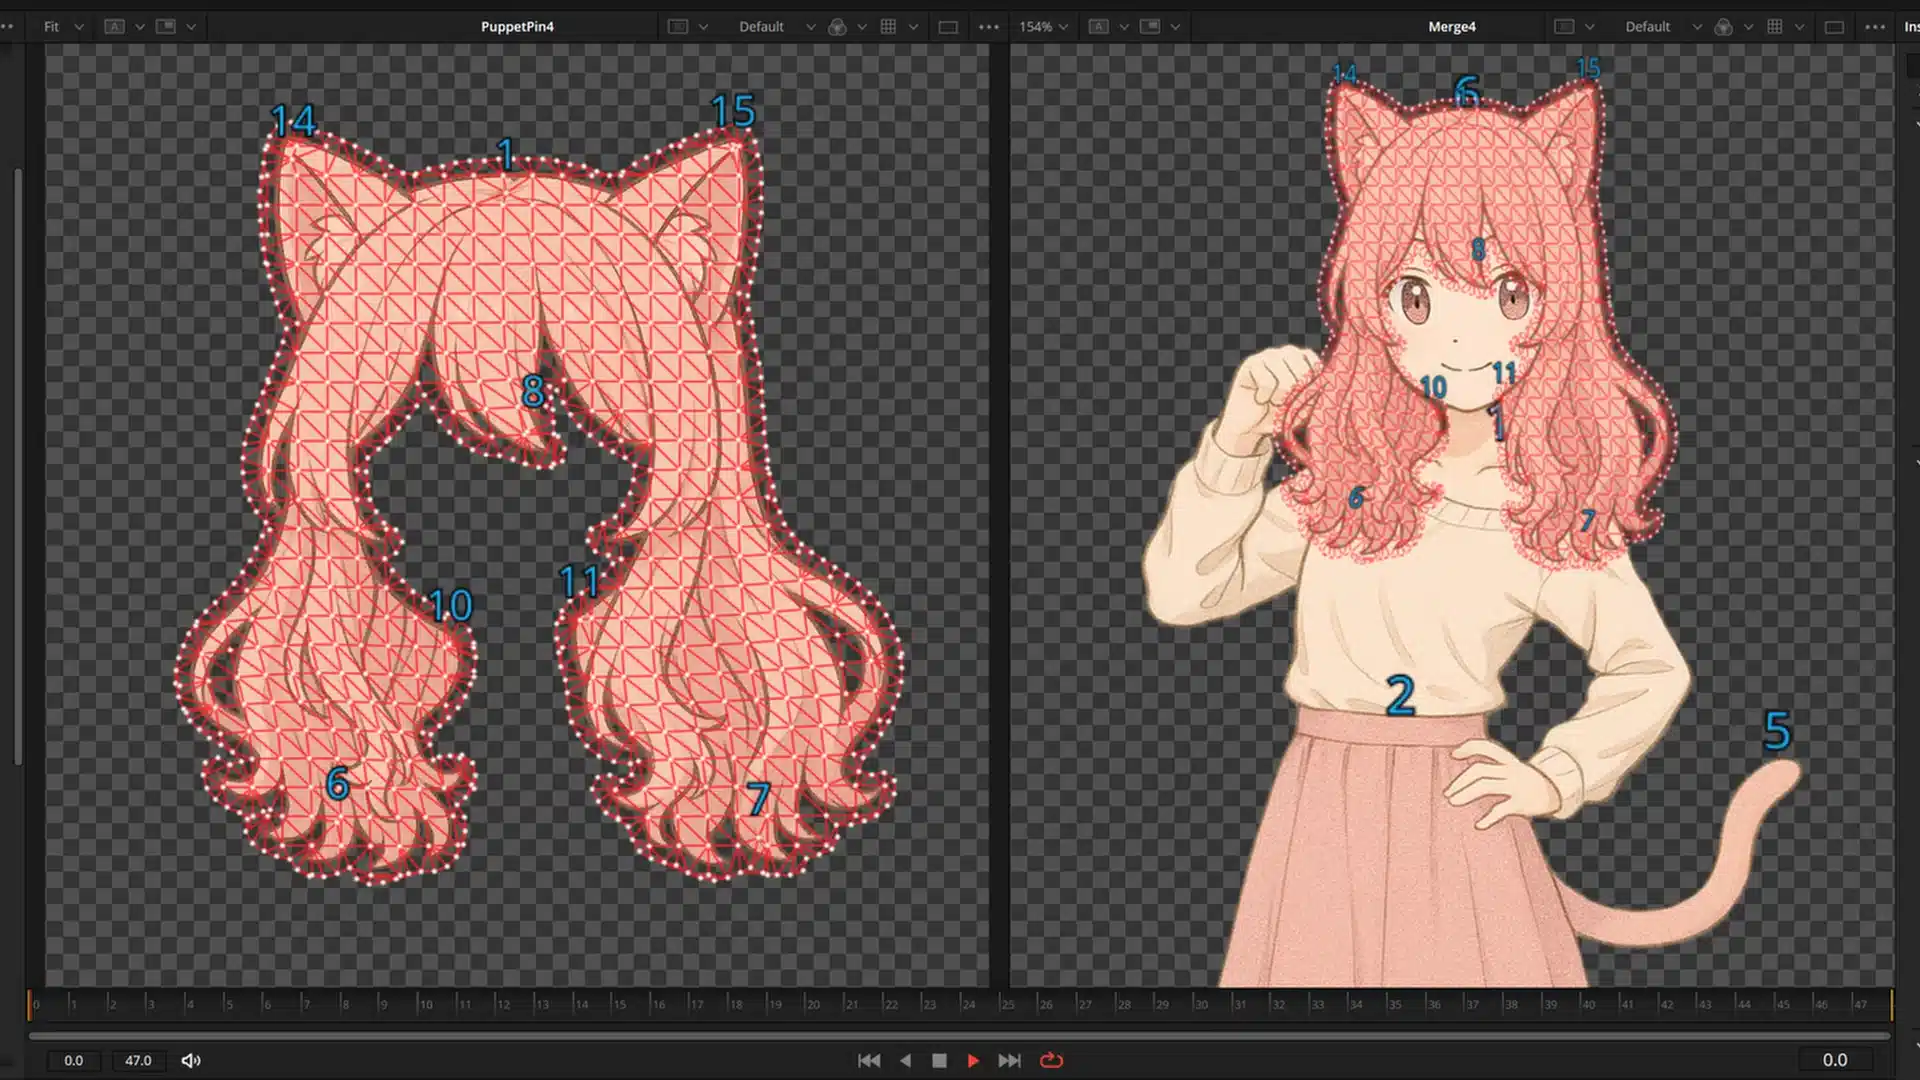
Task: Click the color channel icon in Merge4 viewer
Action: [x=1723, y=27]
